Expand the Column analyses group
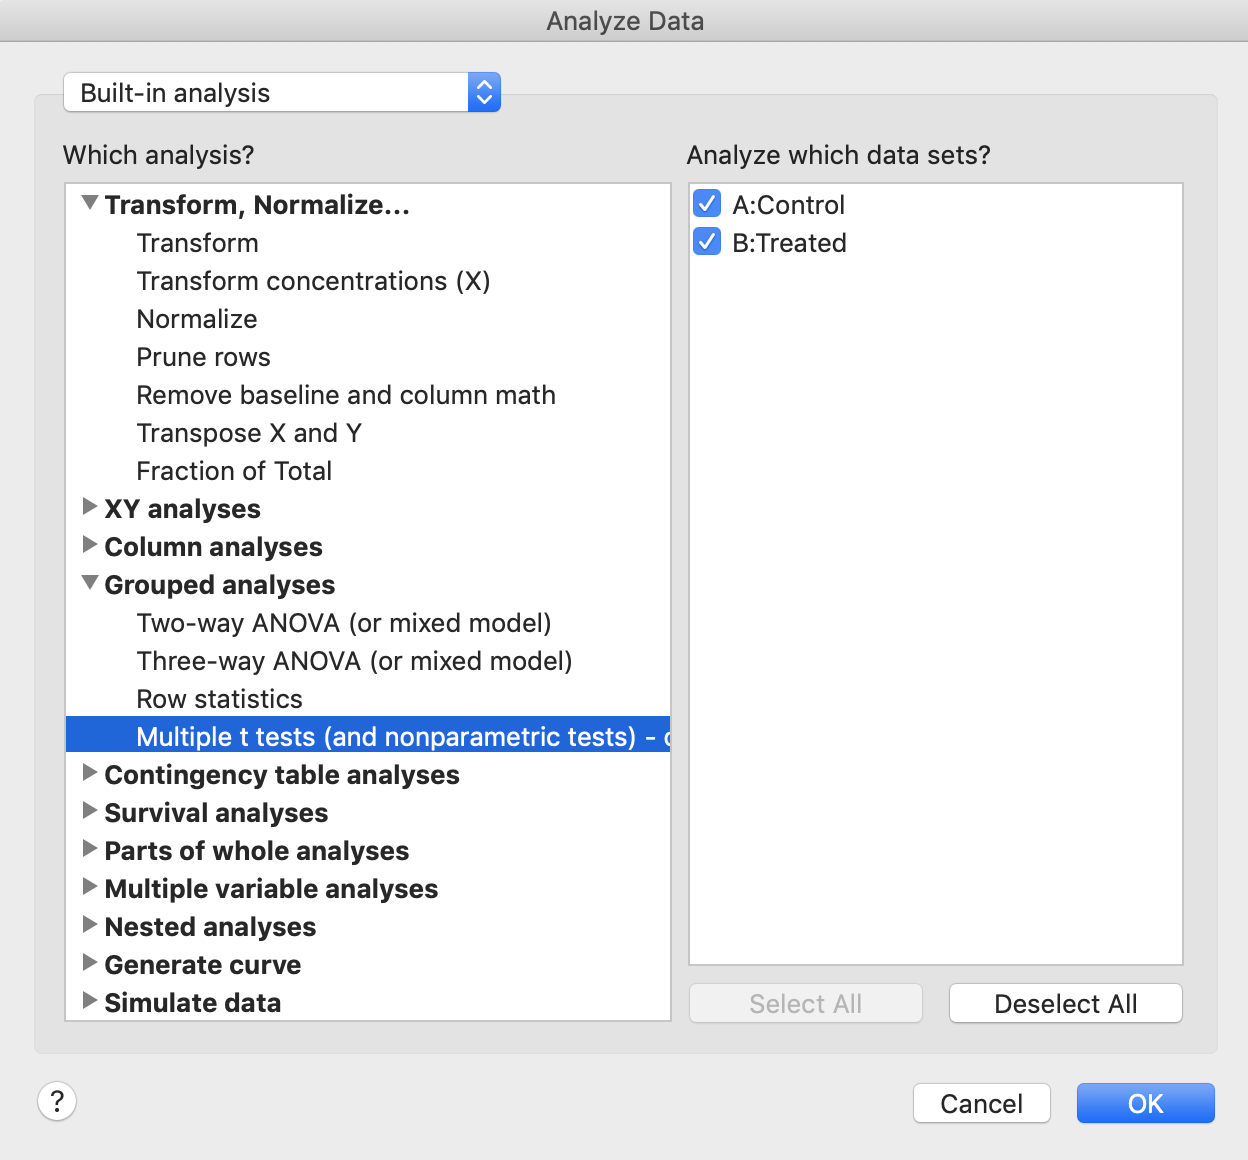Image resolution: width=1248 pixels, height=1160 pixels. point(90,545)
